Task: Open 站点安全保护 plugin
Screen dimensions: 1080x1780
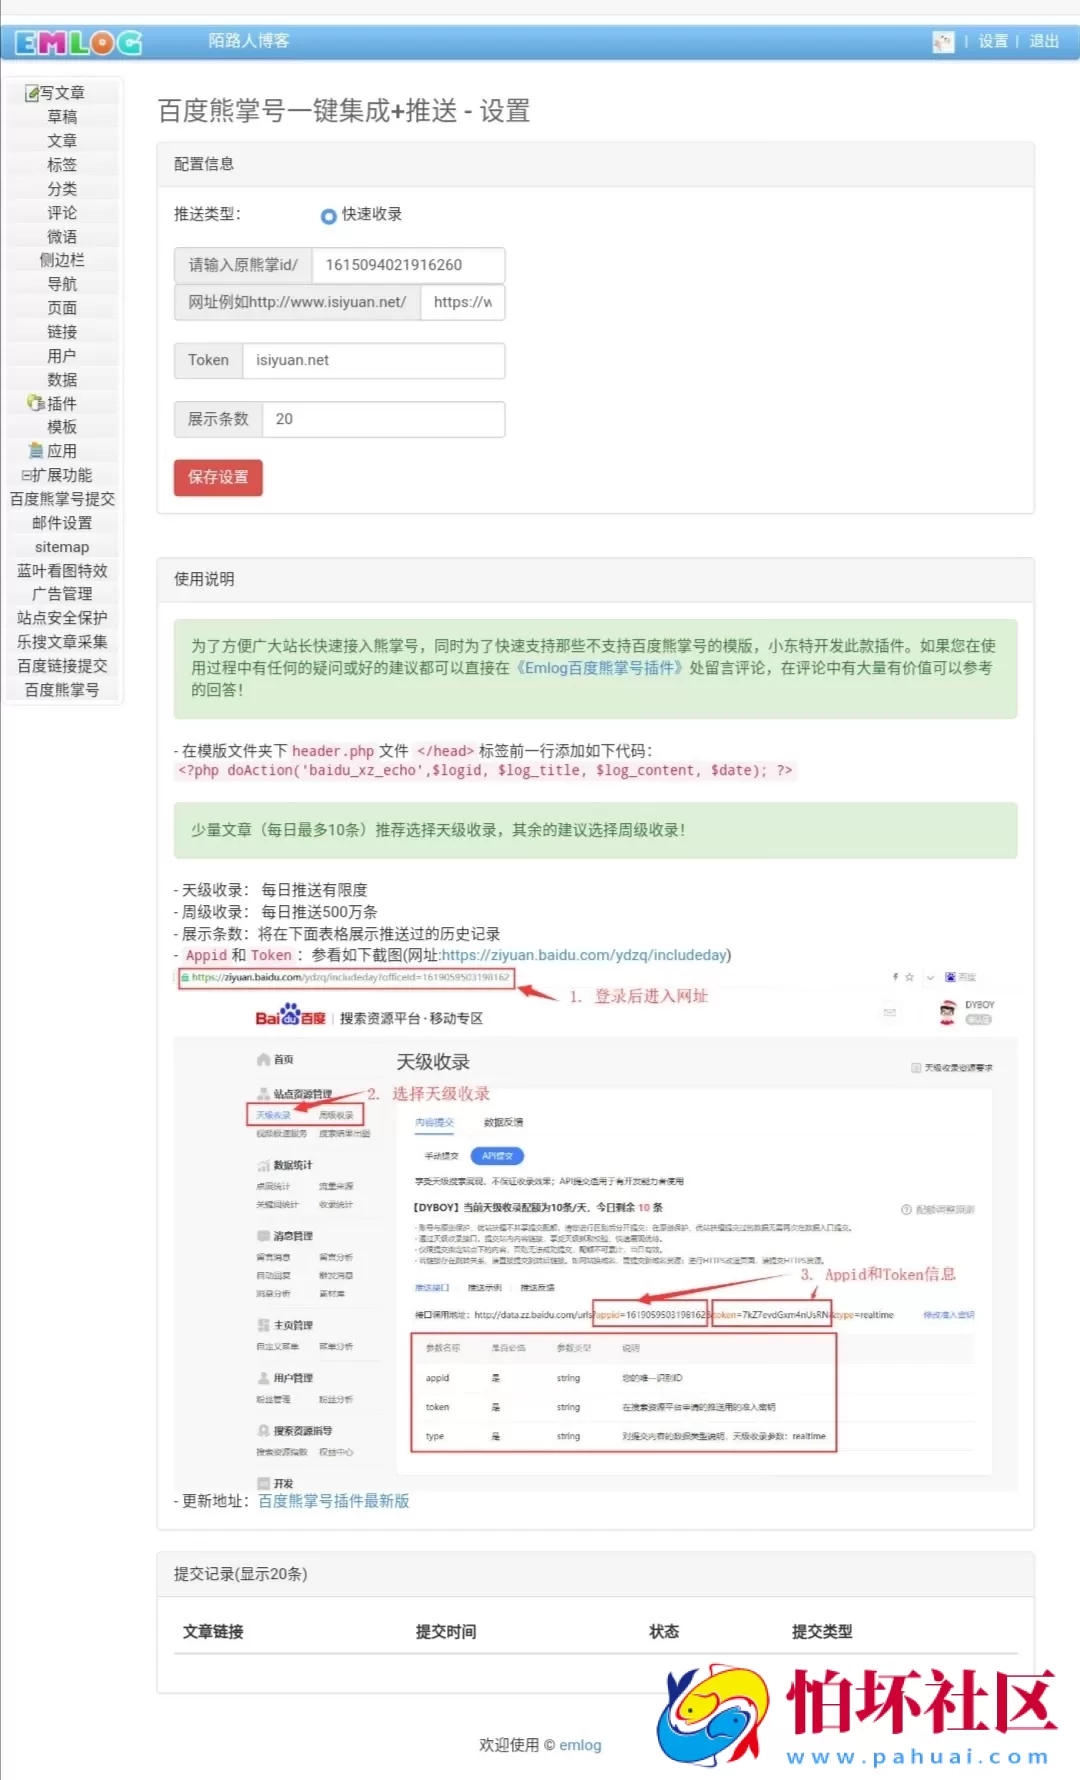Action: click(62, 618)
